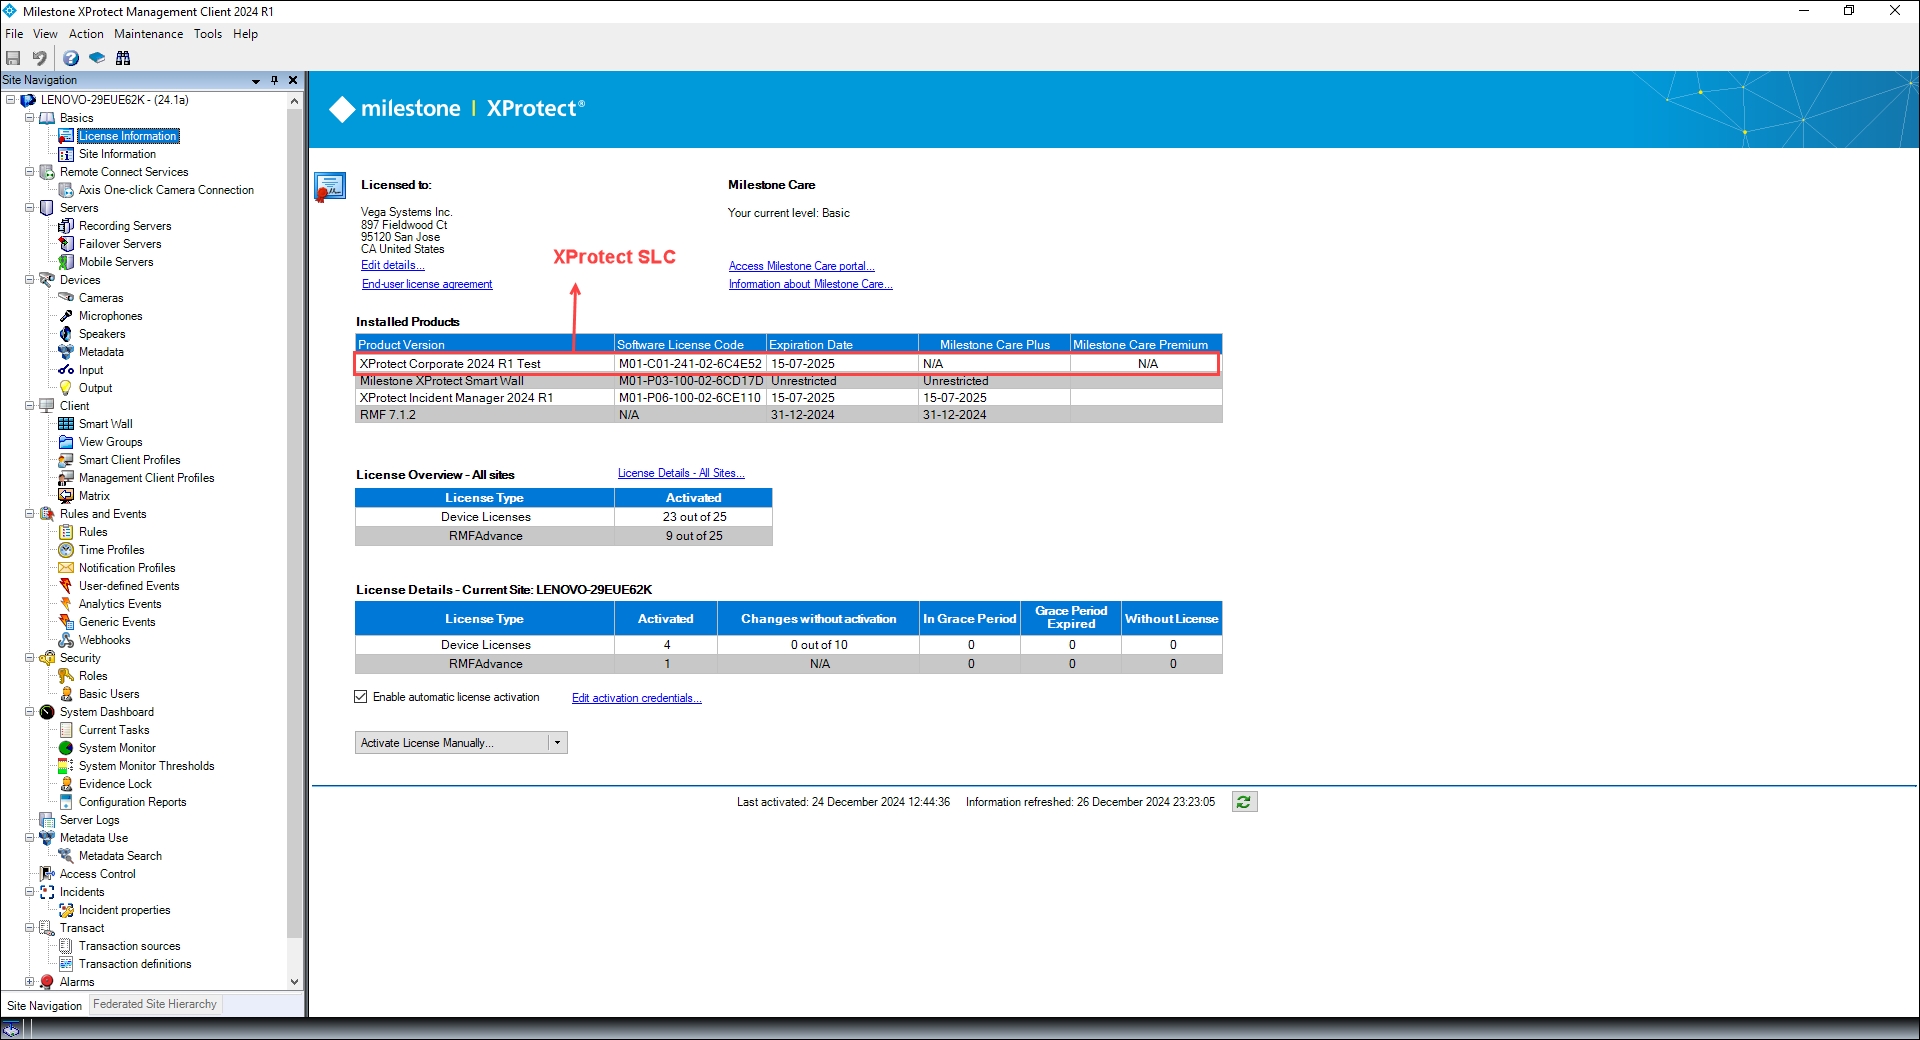The width and height of the screenshot is (1920, 1040).
Task: Collapse the Devices tree node
Action: pos(30,280)
